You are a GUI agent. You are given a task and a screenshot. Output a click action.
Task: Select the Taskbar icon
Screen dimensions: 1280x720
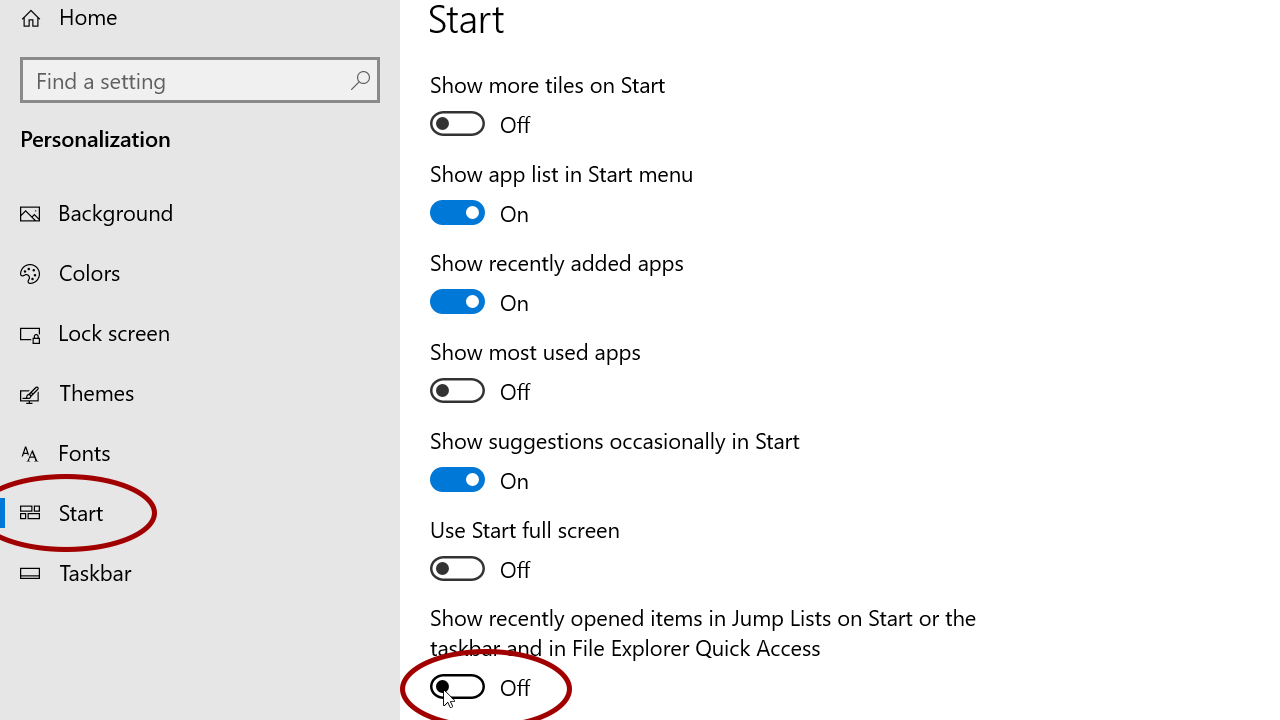click(x=29, y=572)
